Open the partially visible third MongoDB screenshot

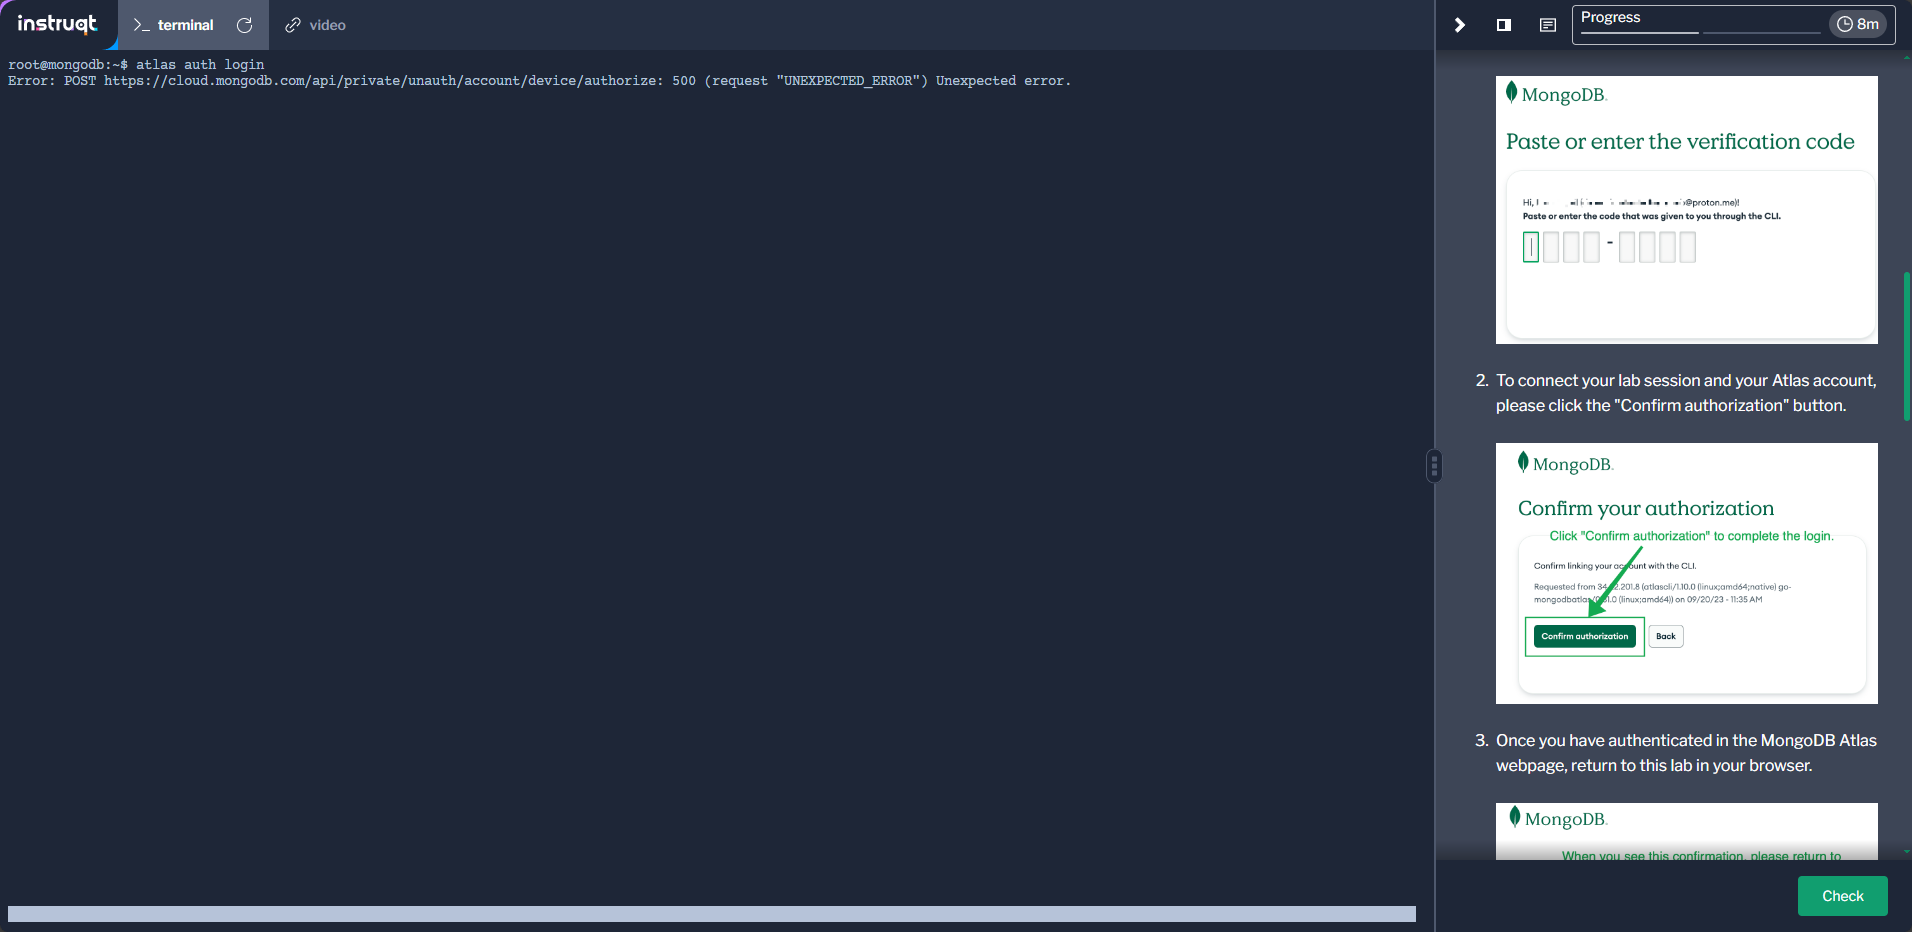pyautogui.click(x=1687, y=831)
